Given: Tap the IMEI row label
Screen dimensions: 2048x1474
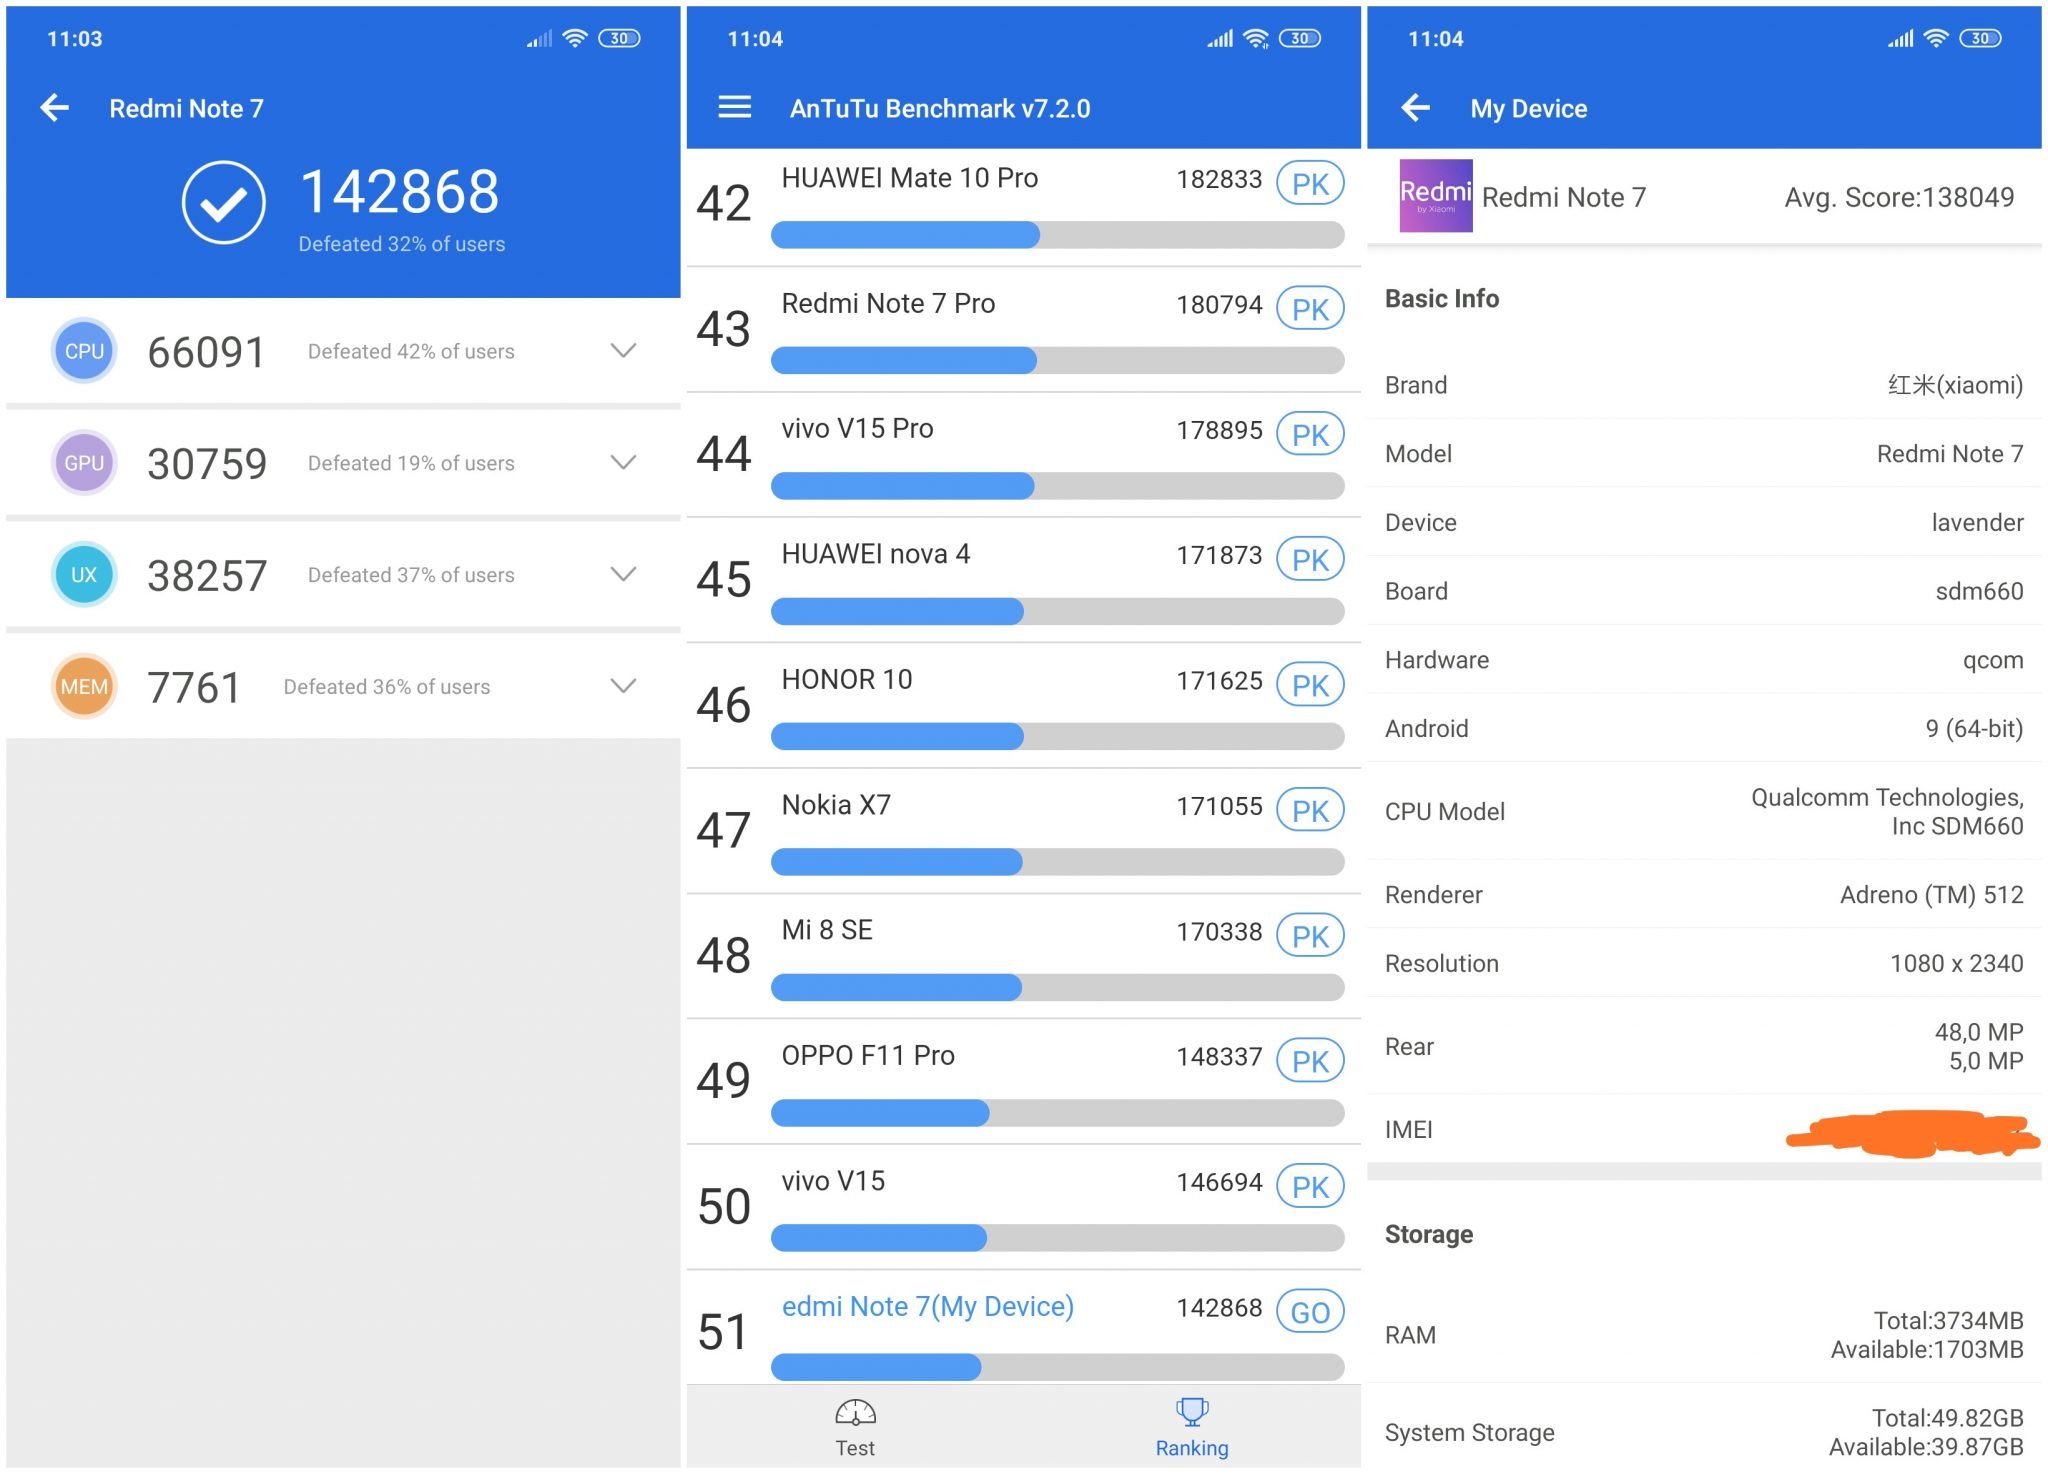Looking at the screenshot, I should point(1409,1130).
